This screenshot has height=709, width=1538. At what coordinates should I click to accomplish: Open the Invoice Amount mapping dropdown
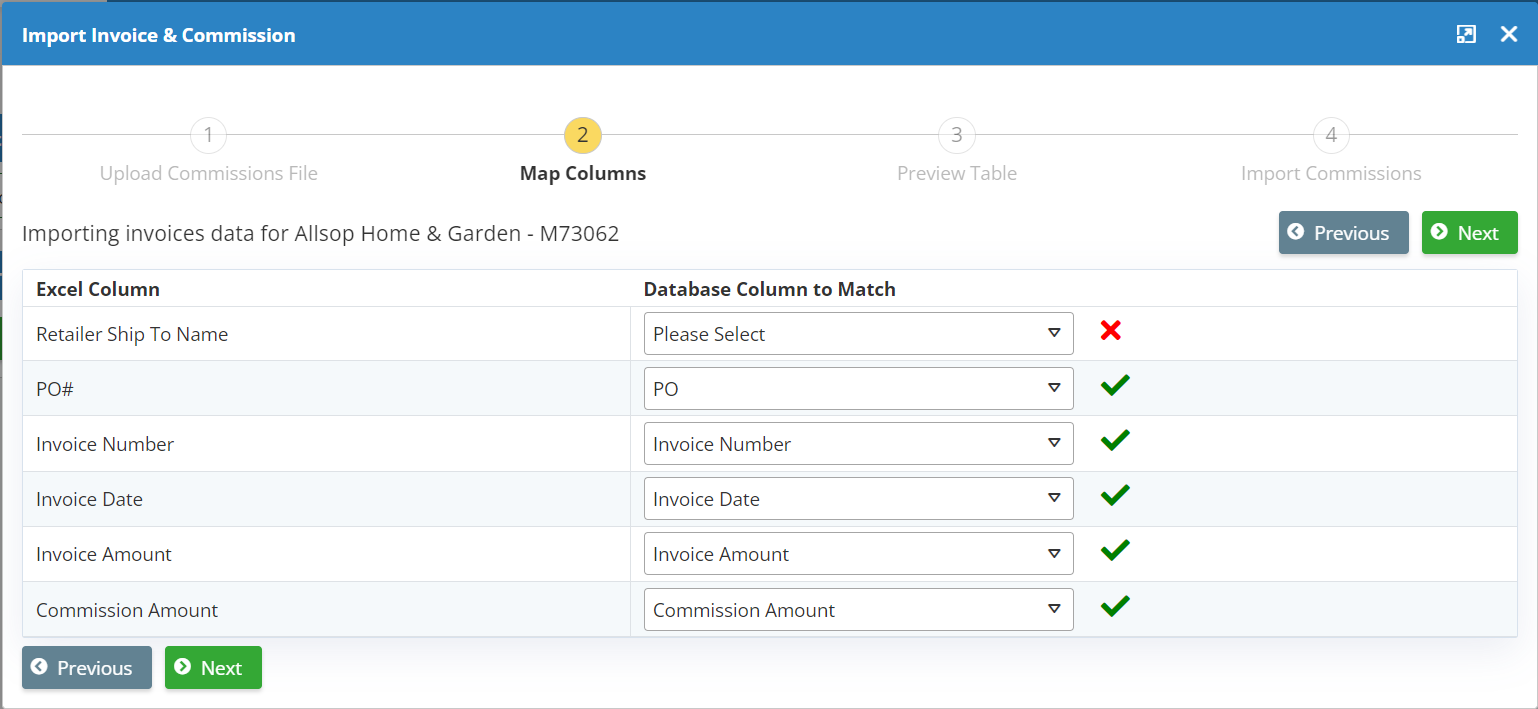(x=858, y=554)
